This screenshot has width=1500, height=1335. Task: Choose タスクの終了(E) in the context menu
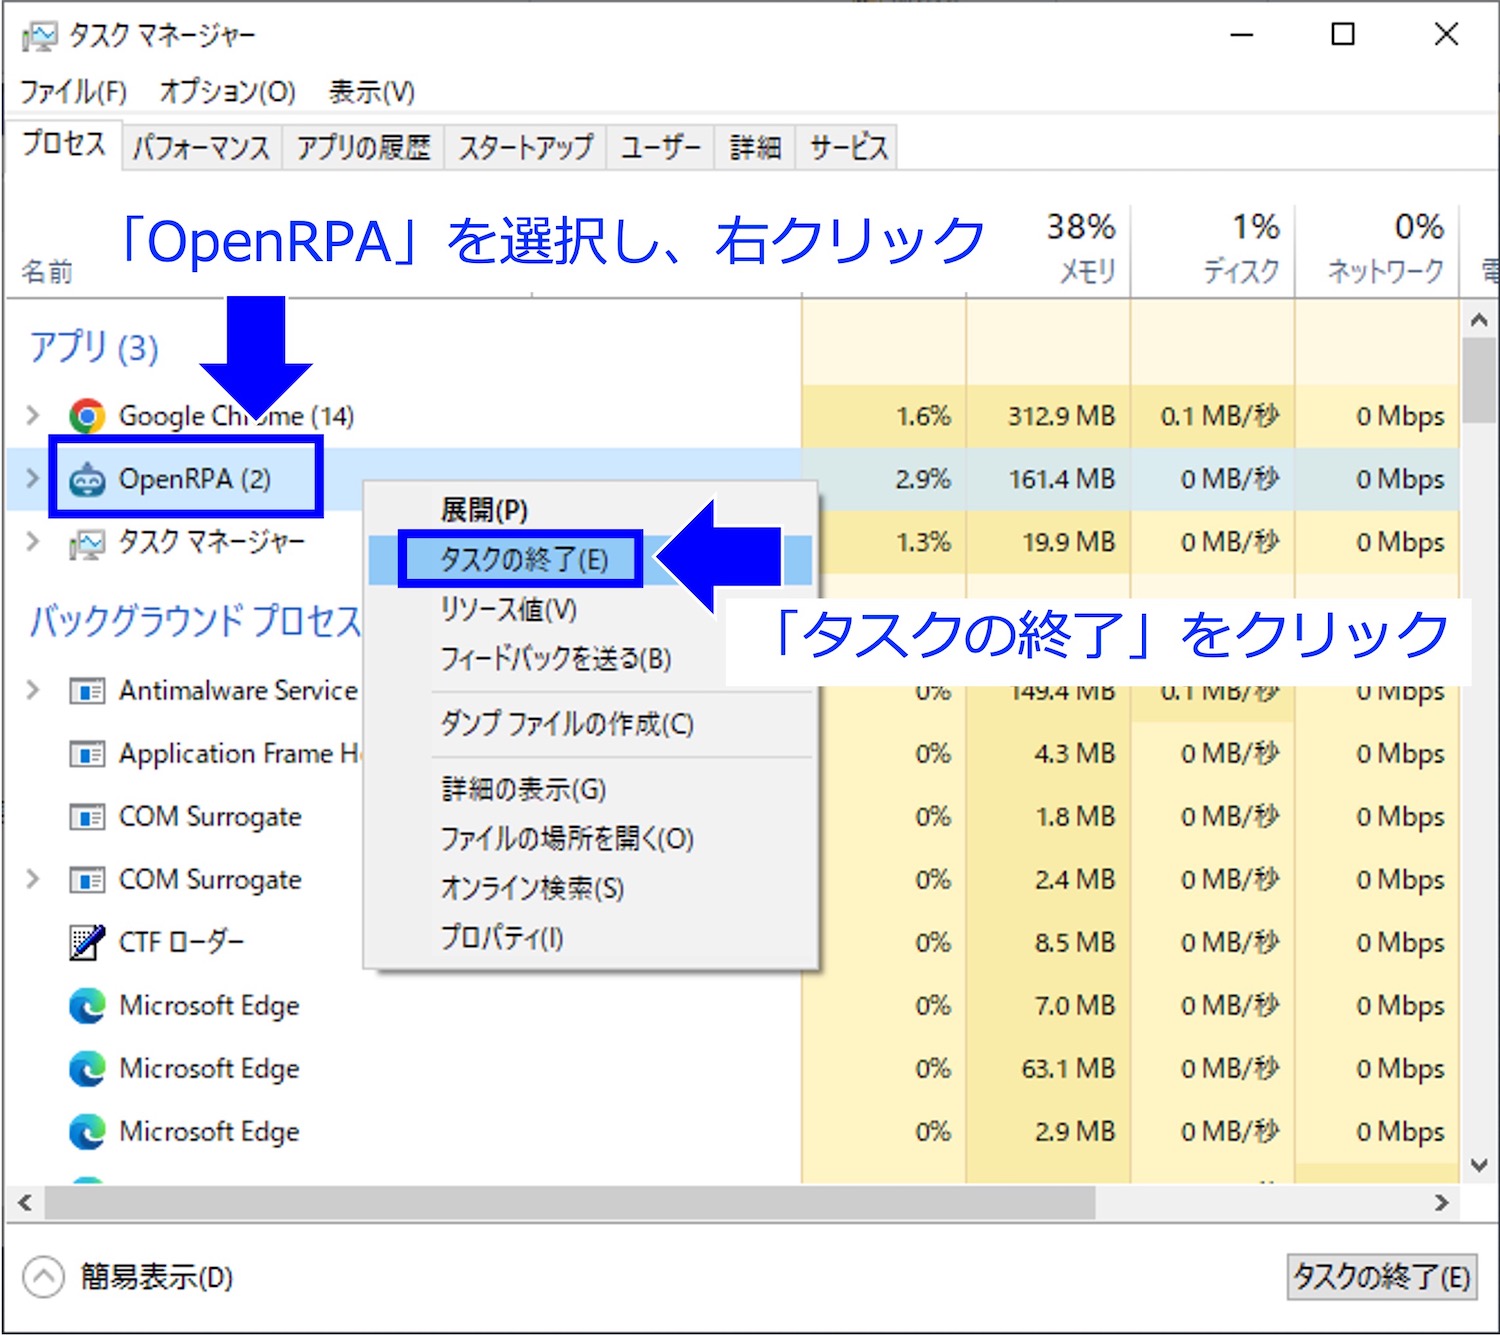(x=590, y=559)
